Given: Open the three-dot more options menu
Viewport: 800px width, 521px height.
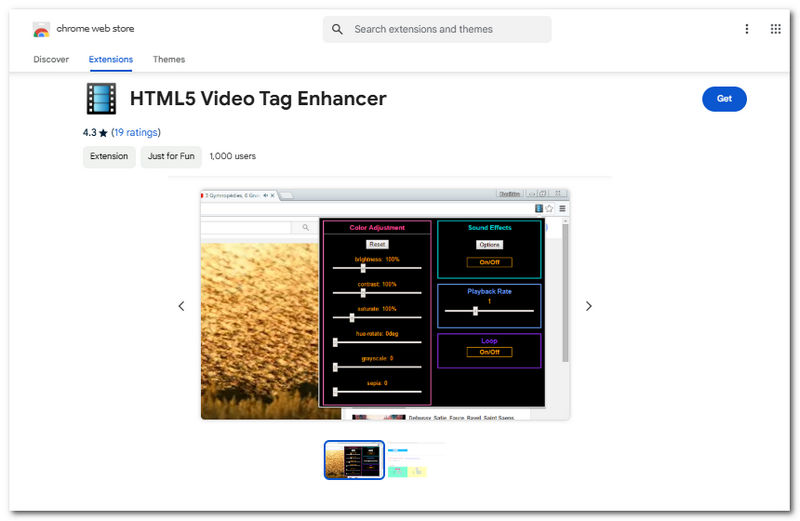Looking at the screenshot, I should 746,29.
